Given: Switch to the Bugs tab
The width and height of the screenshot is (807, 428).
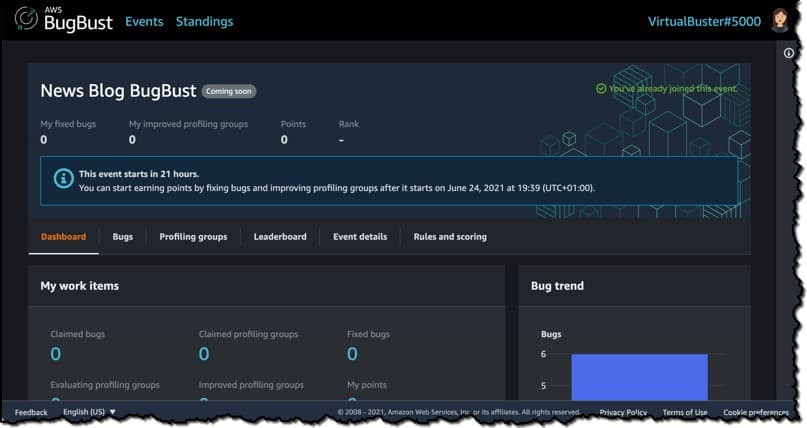Looking at the screenshot, I should pyautogui.click(x=123, y=237).
